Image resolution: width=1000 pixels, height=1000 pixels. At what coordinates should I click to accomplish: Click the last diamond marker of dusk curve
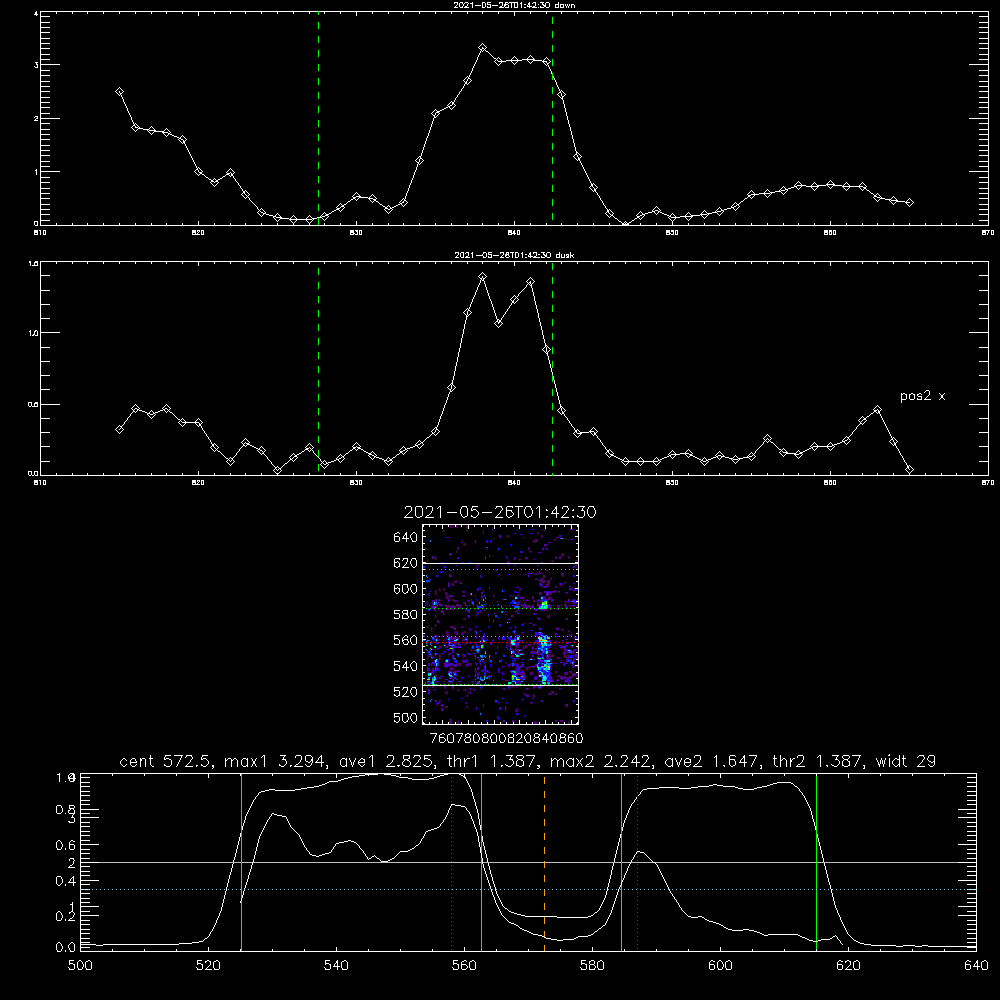pos(909,470)
